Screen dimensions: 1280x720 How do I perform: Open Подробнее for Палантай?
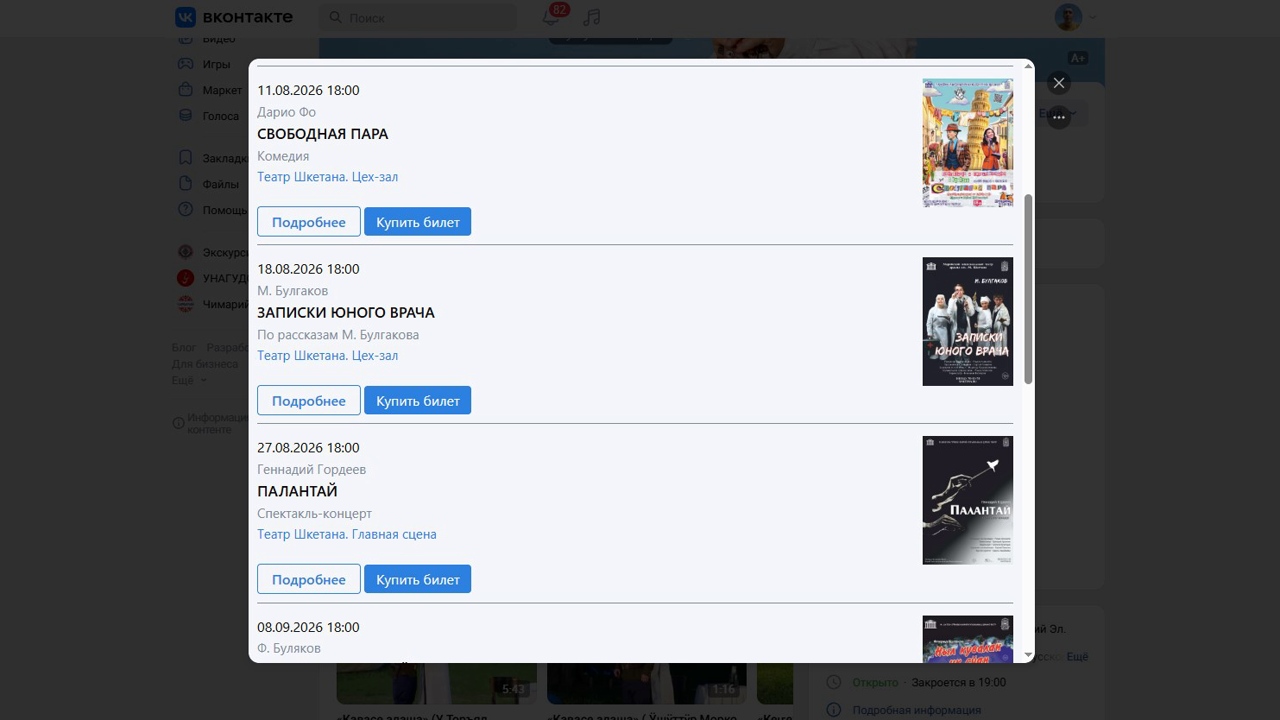(309, 580)
